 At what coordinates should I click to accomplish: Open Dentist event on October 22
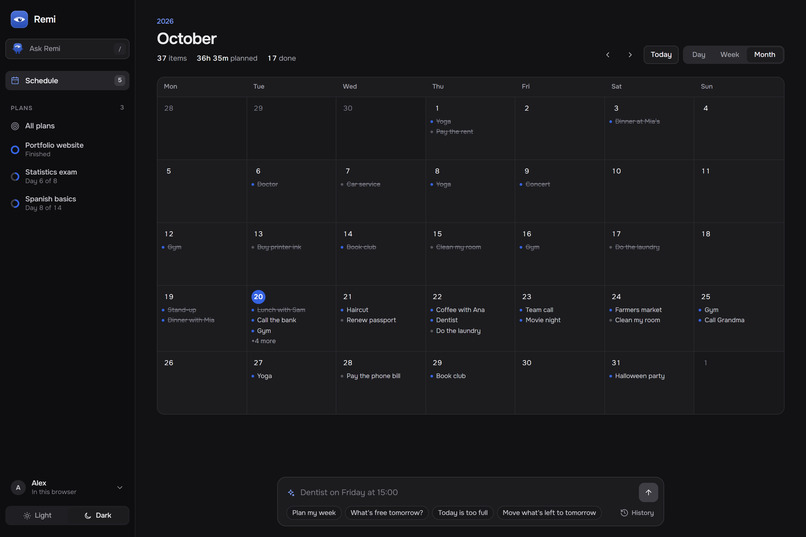[x=447, y=320]
